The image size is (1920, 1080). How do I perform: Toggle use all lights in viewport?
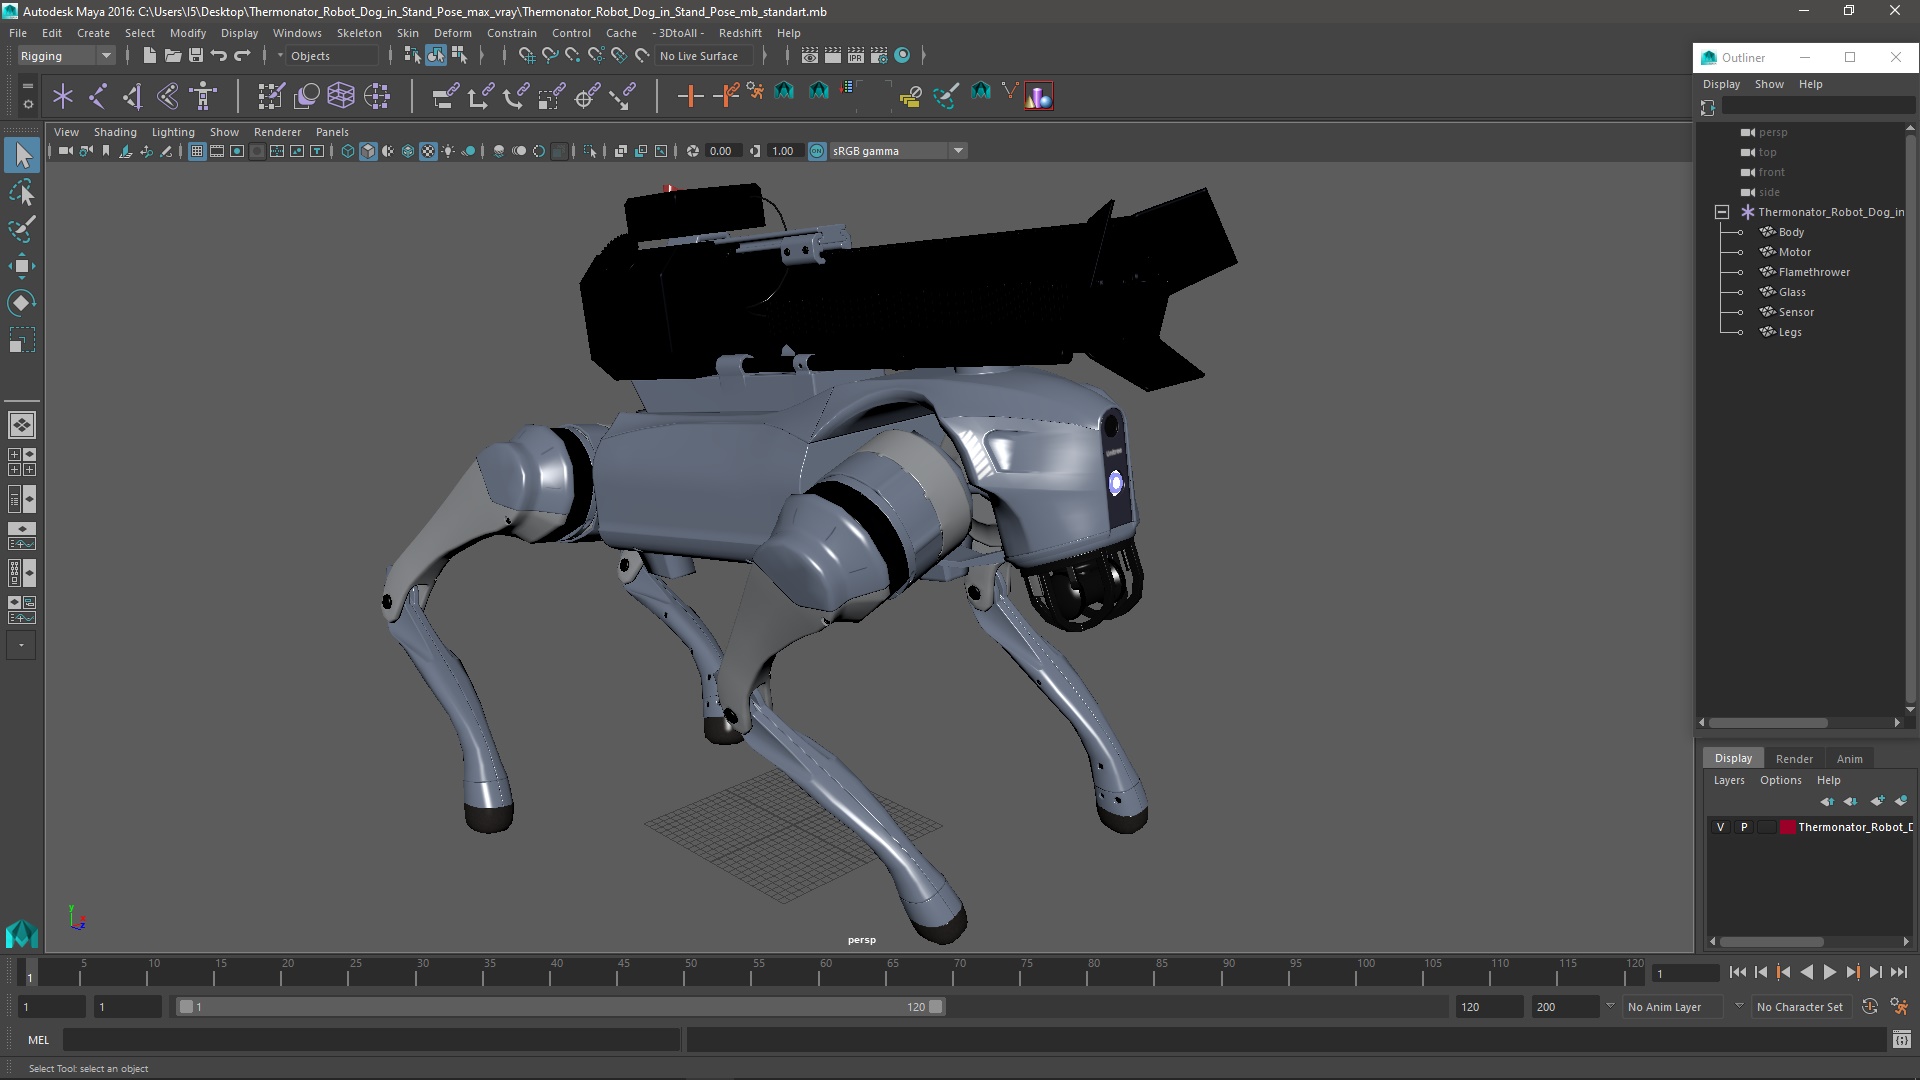[x=448, y=151]
